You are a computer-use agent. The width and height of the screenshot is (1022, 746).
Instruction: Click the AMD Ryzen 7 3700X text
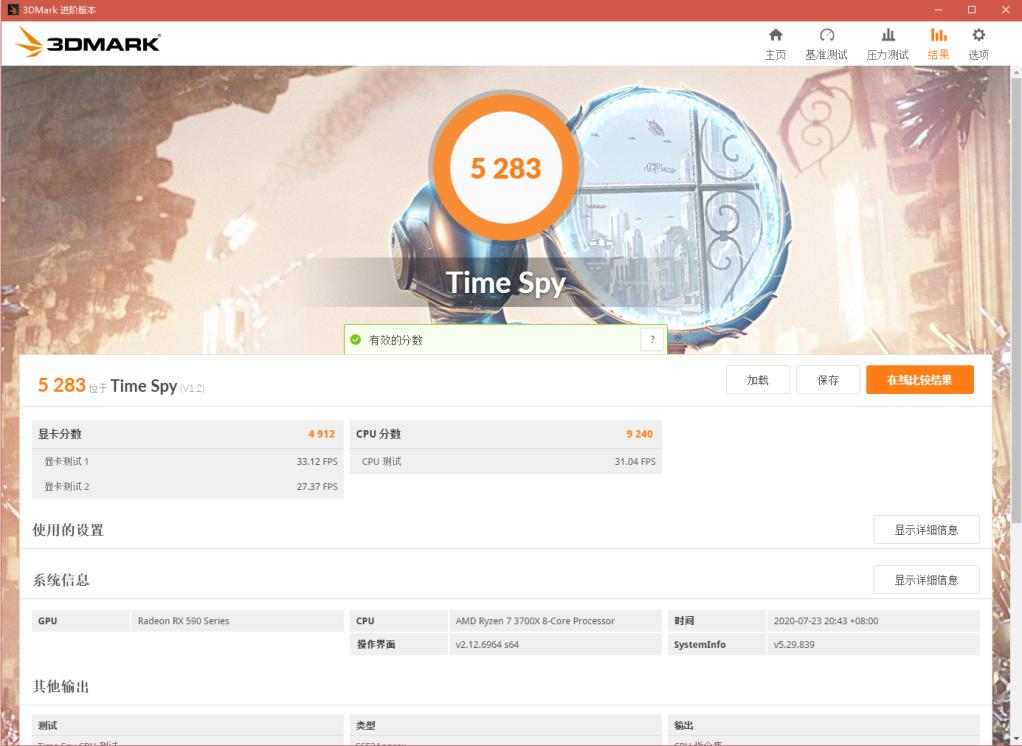coord(535,621)
